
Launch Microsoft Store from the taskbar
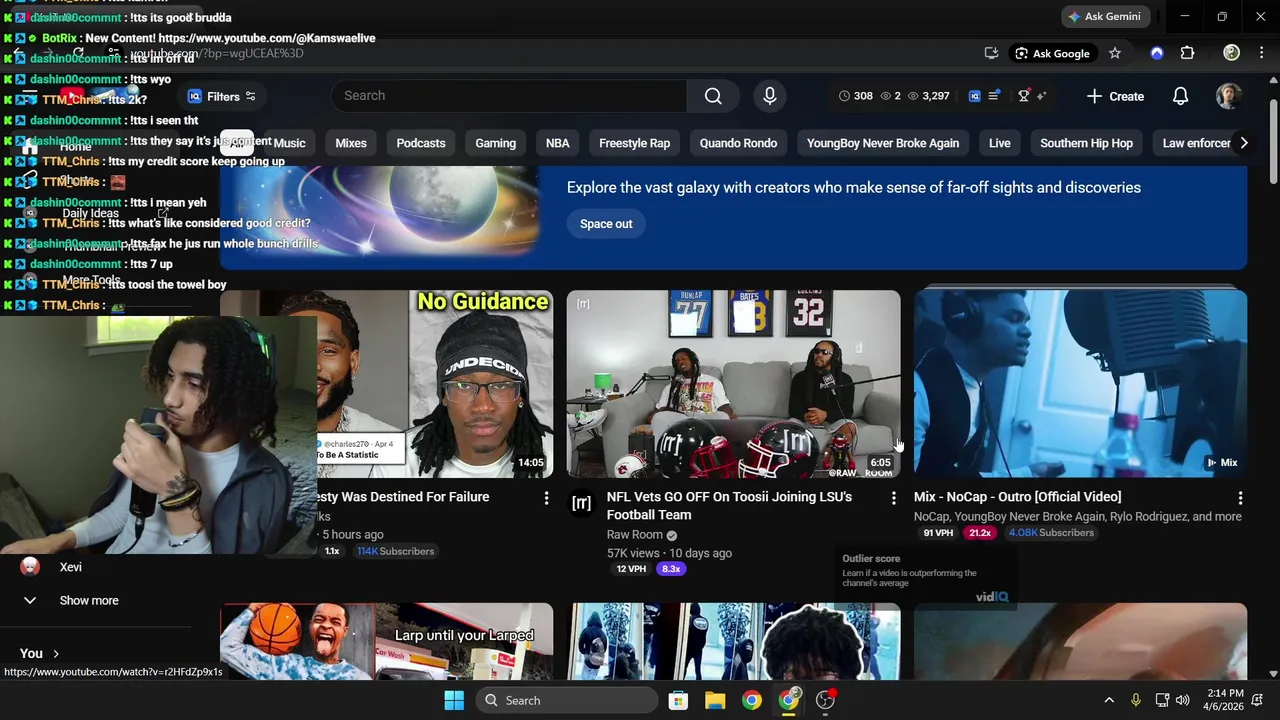tap(678, 700)
